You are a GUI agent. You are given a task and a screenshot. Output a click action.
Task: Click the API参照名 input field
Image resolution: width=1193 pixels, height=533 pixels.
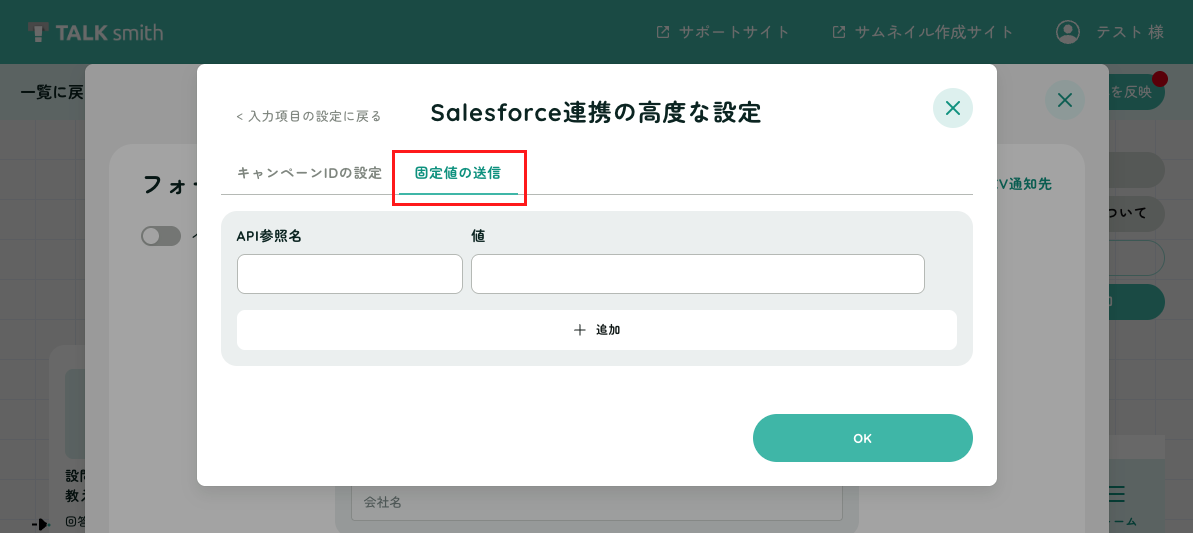click(350, 274)
